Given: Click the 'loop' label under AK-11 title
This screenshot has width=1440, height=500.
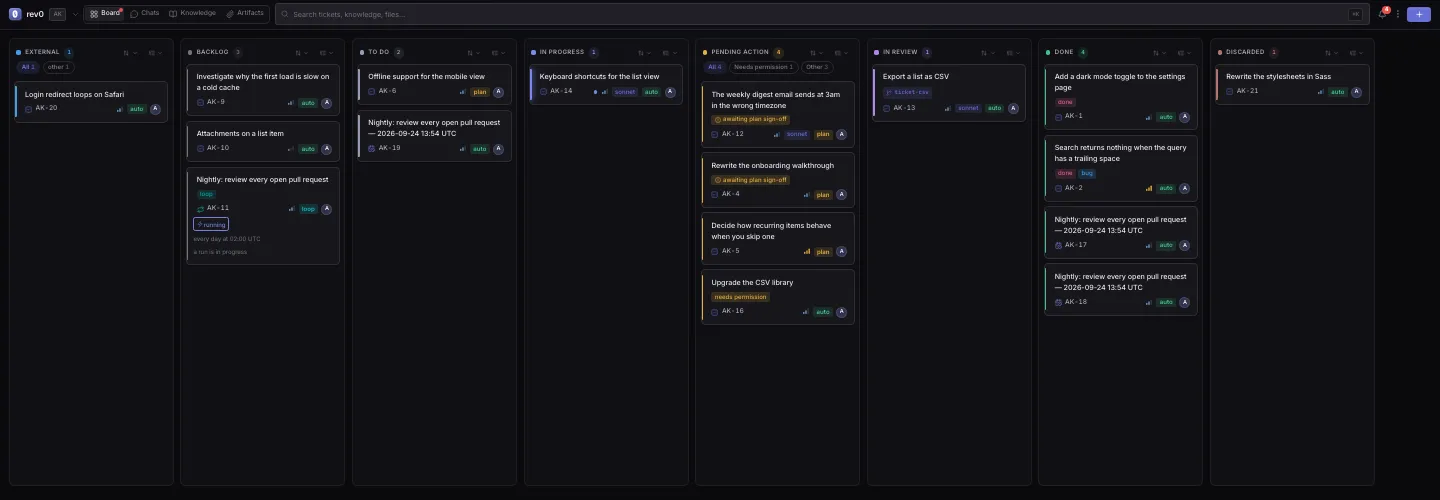Looking at the screenshot, I should [206, 194].
